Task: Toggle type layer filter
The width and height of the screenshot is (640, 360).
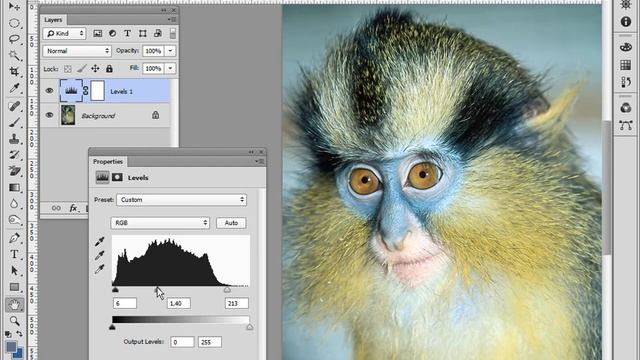Action: click(x=127, y=33)
